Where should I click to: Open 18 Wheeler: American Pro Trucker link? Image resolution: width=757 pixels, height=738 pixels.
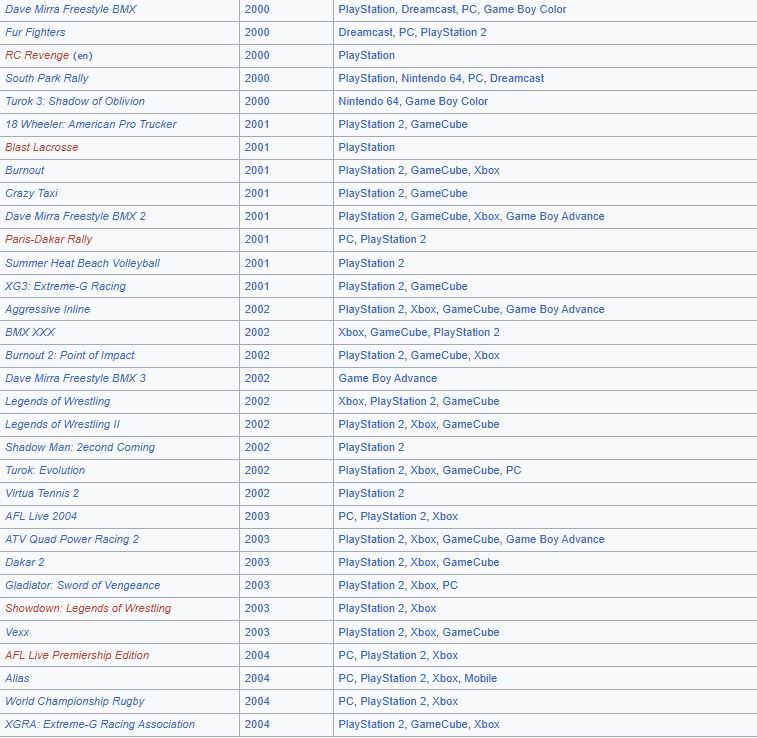click(x=91, y=125)
